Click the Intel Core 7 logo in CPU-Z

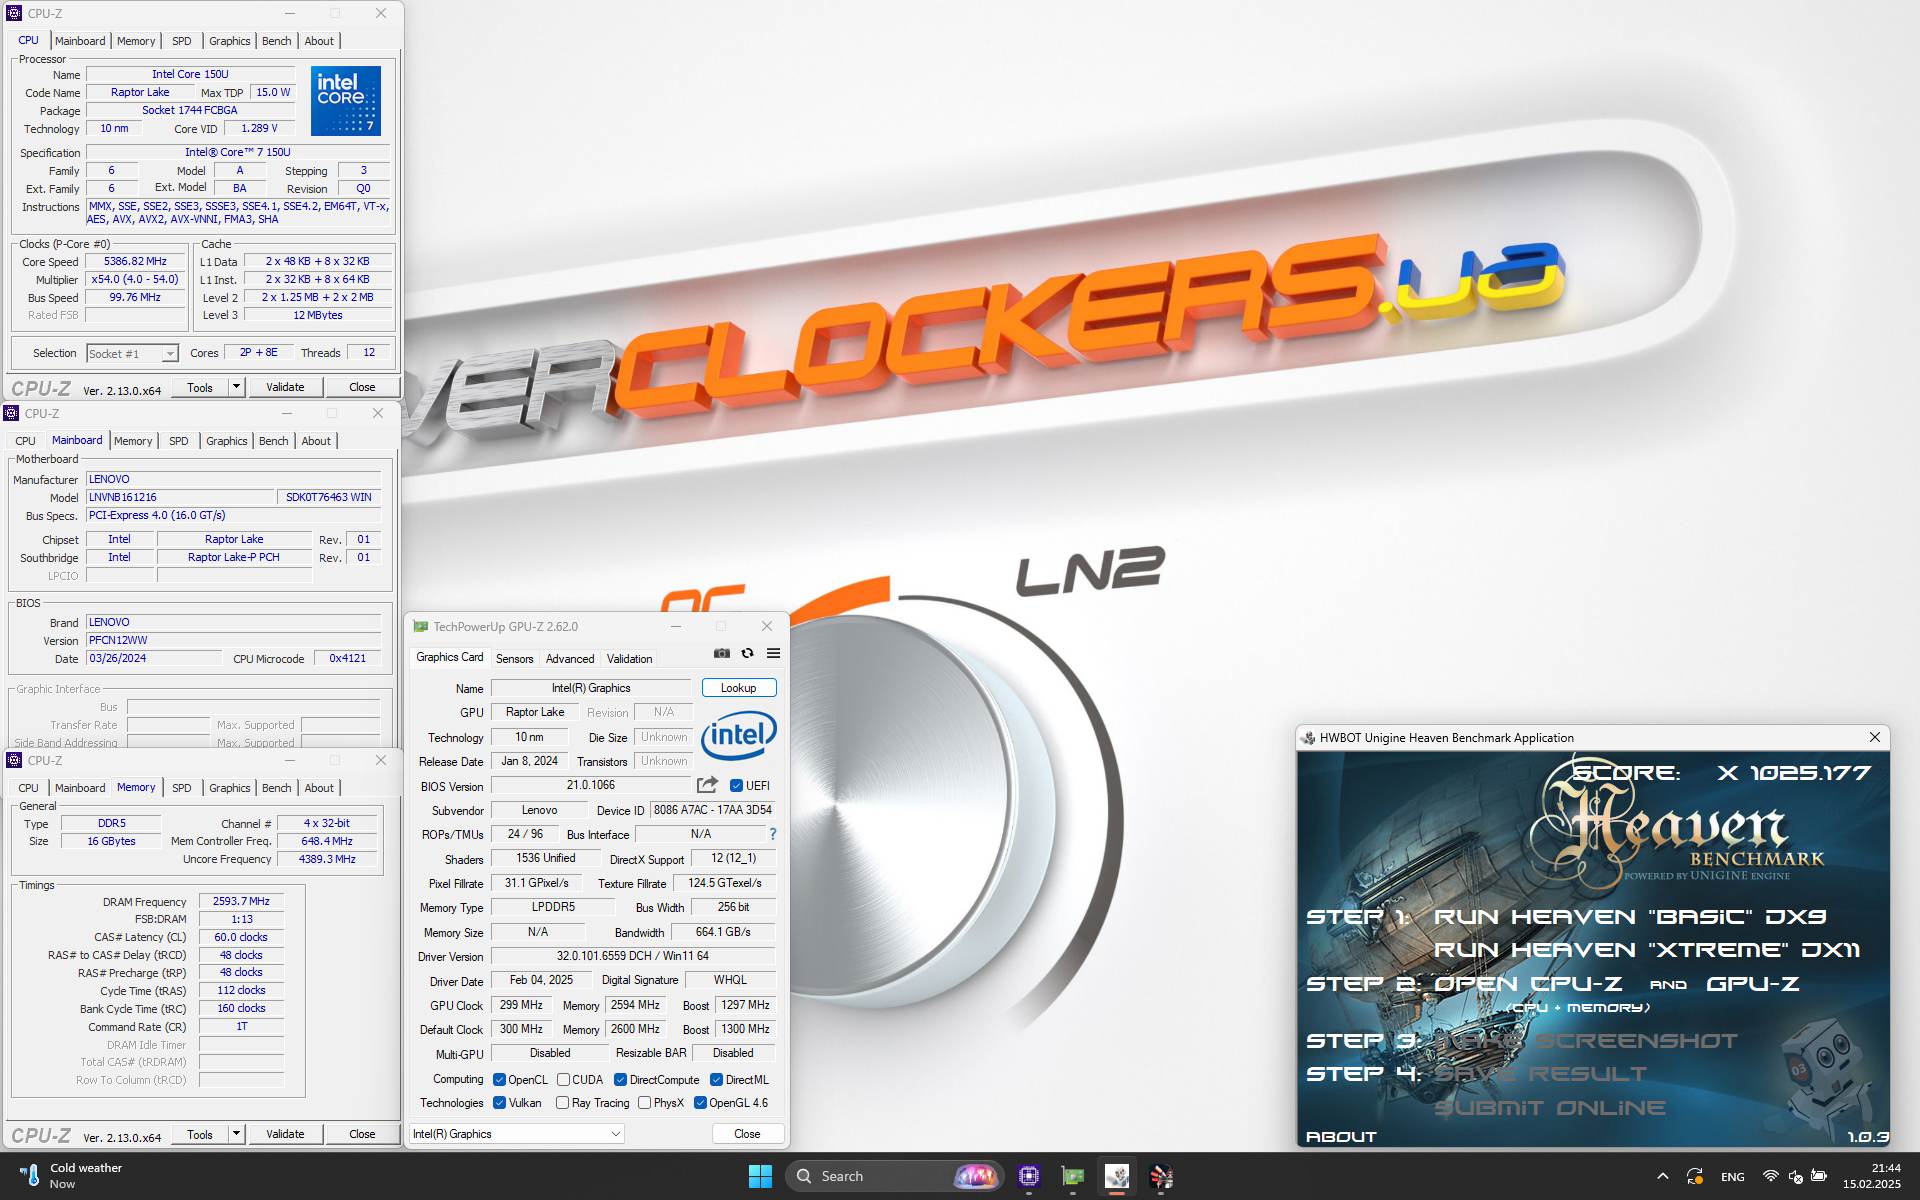(x=346, y=100)
